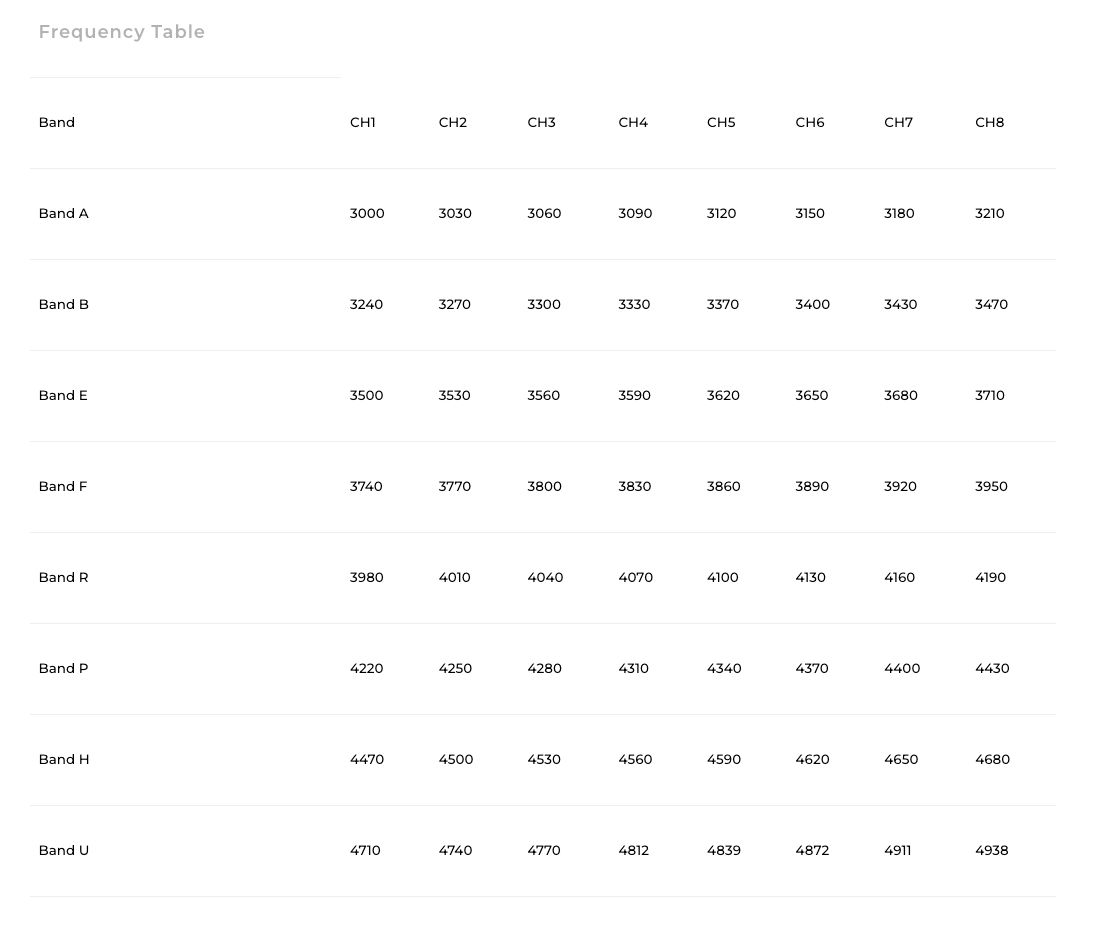Click the Band column header

57,122
